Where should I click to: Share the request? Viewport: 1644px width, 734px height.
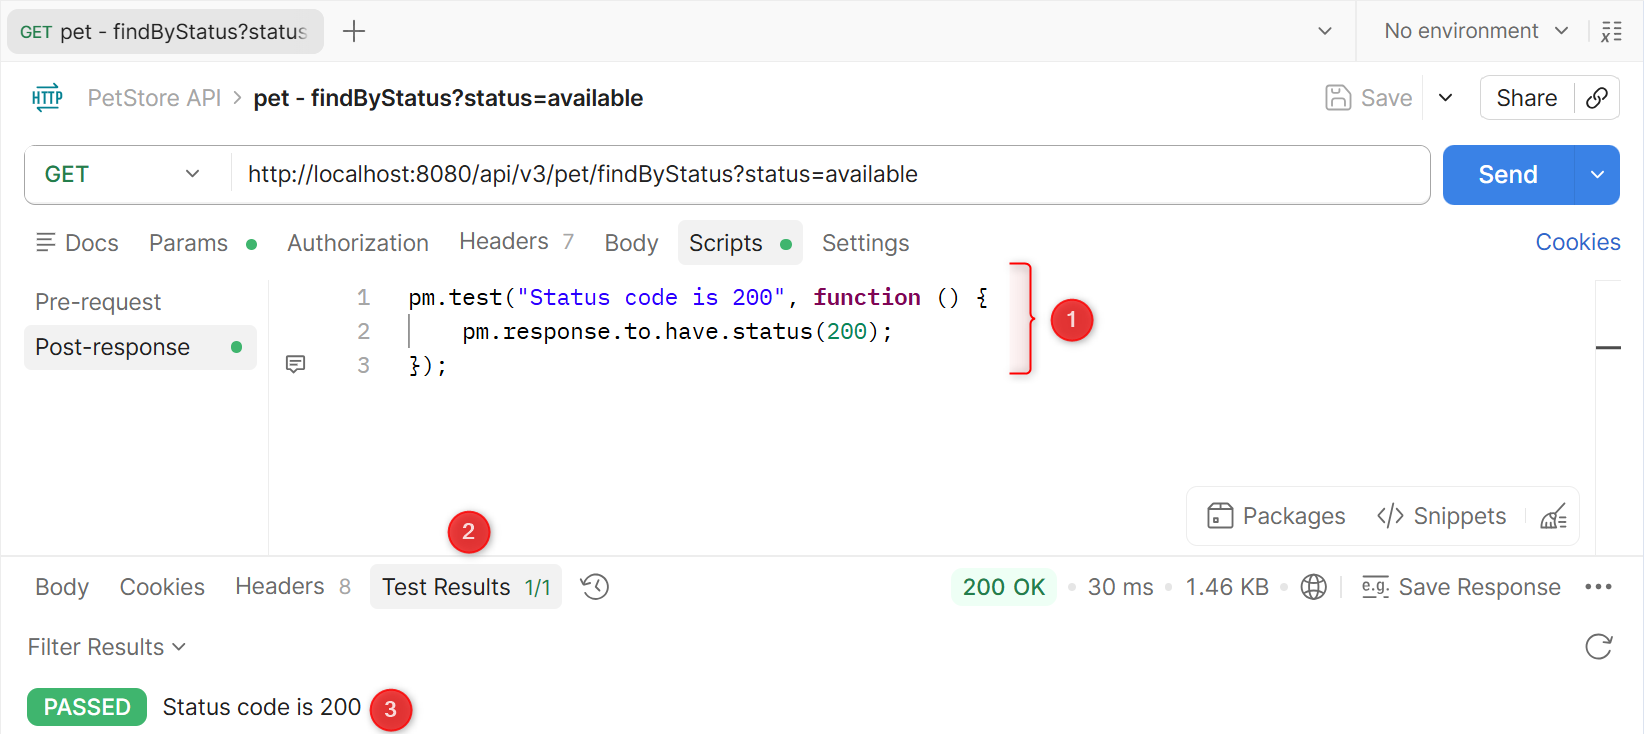coord(1526,98)
